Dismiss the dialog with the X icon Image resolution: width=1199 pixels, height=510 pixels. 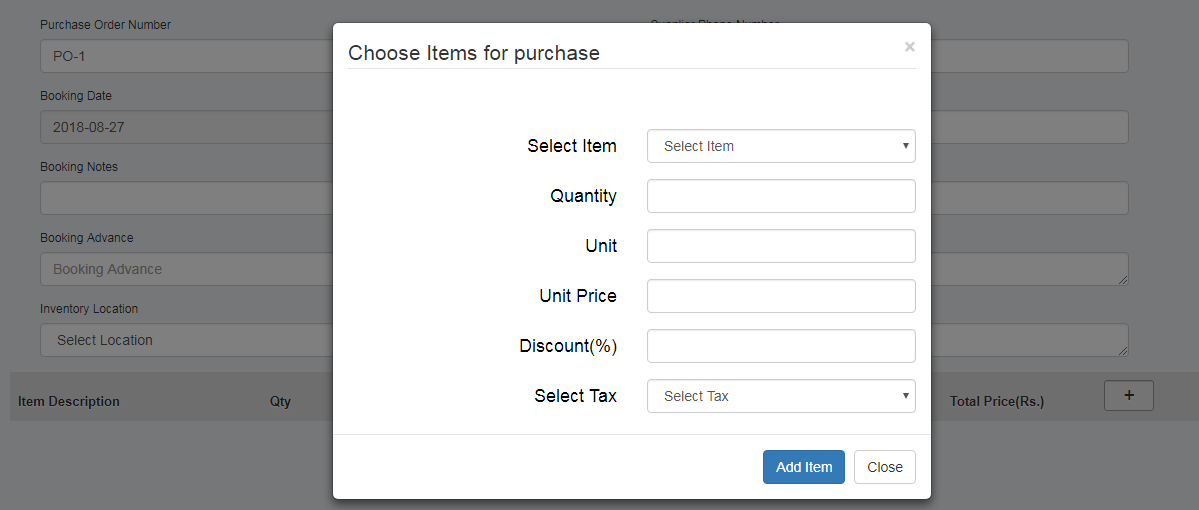click(909, 46)
